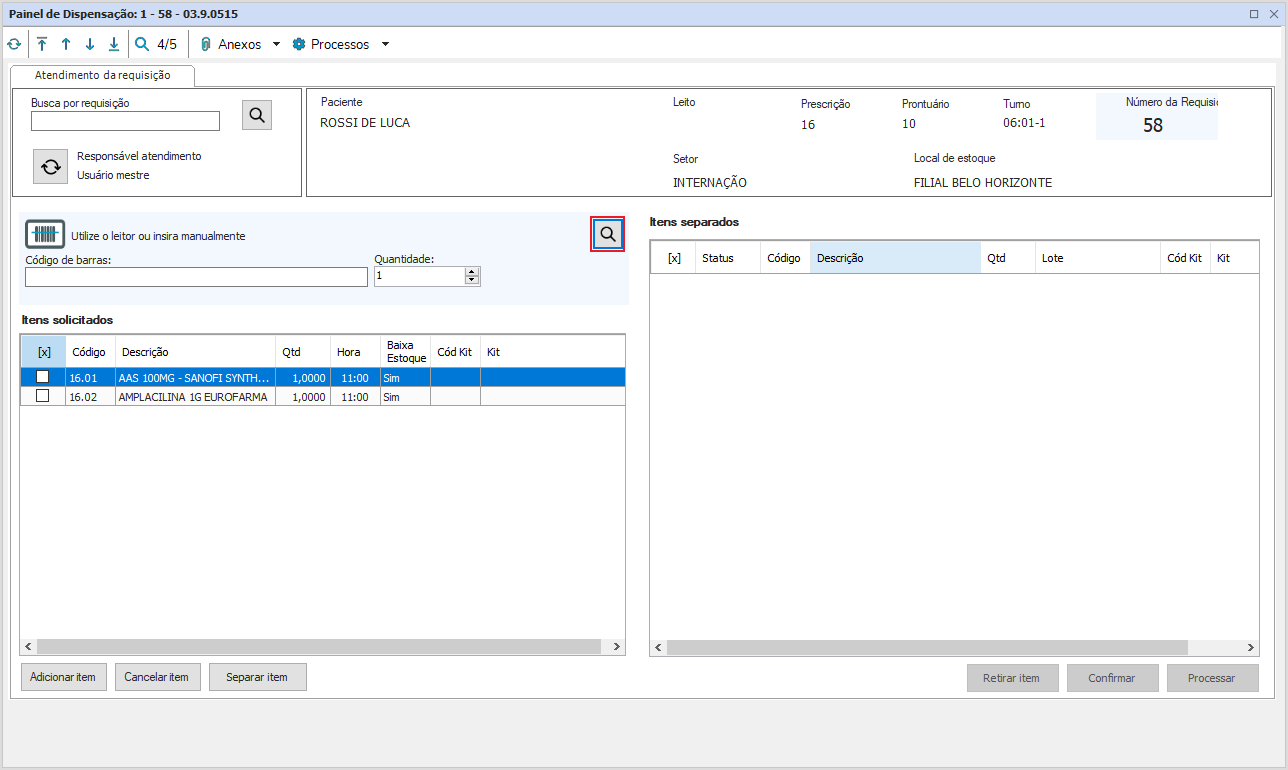1288x770 pixels.
Task: Select the AAS 100MG - SANOFI SYNTH row description
Action: 195,378
